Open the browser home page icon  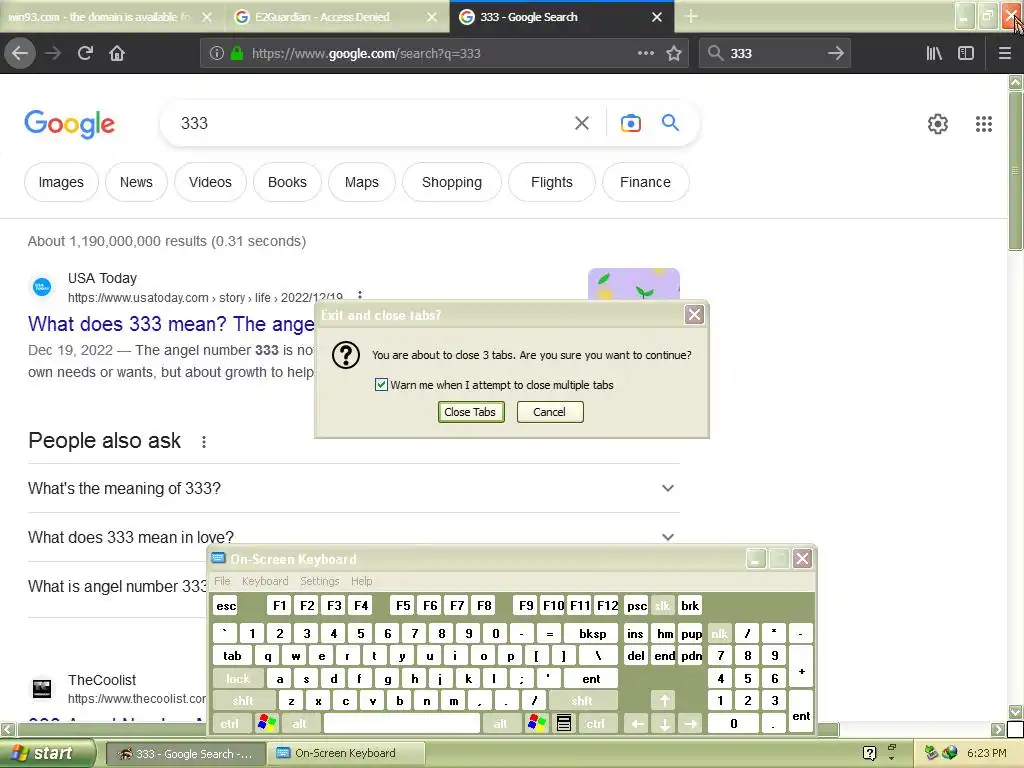[117, 53]
